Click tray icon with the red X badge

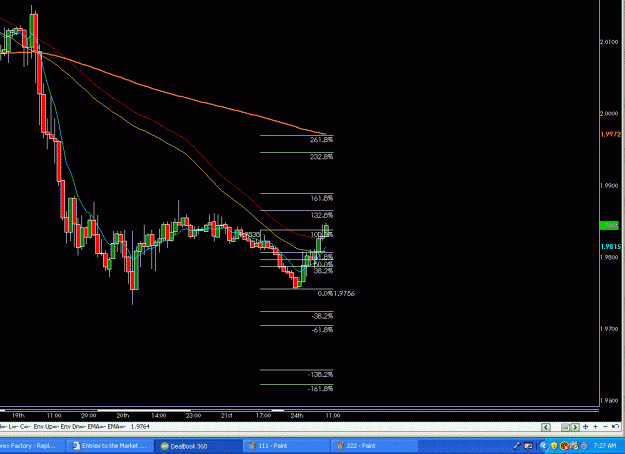coord(564,446)
